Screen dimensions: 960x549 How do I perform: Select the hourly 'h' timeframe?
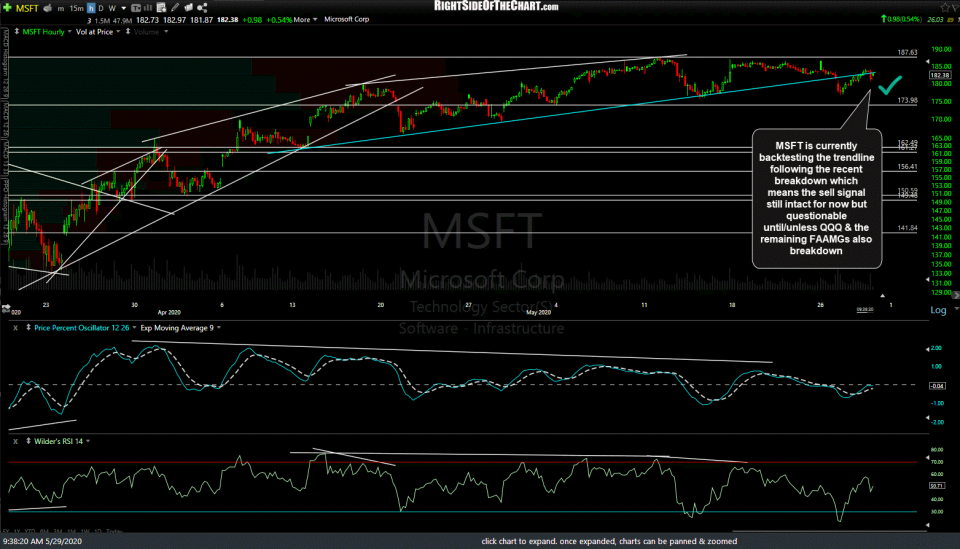91,8
